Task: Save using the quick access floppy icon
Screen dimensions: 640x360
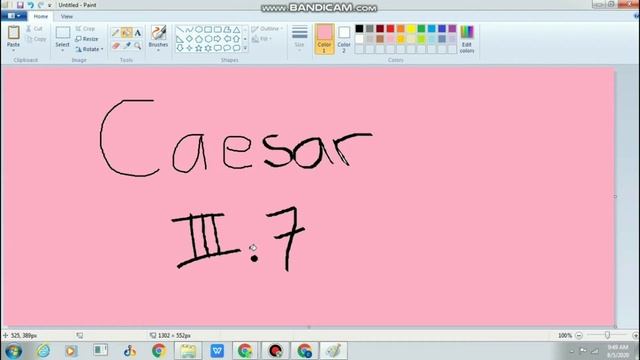Action: point(20,5)
